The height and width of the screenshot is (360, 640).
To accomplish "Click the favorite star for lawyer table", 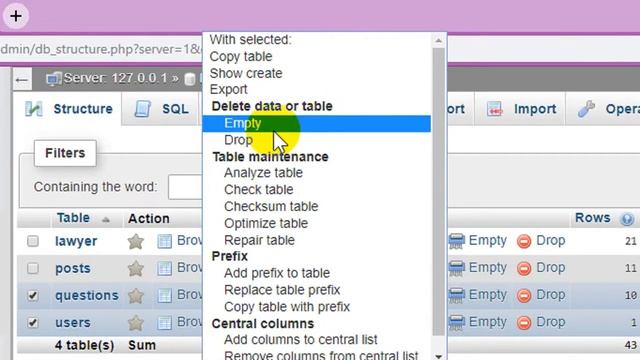I will [x=136, y=241].
